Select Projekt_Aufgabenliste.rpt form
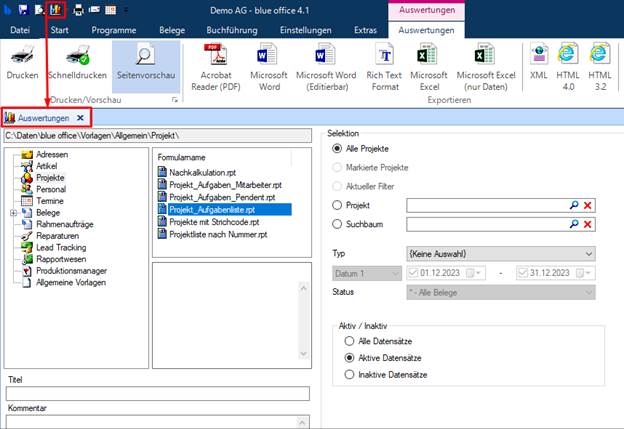 225,209
